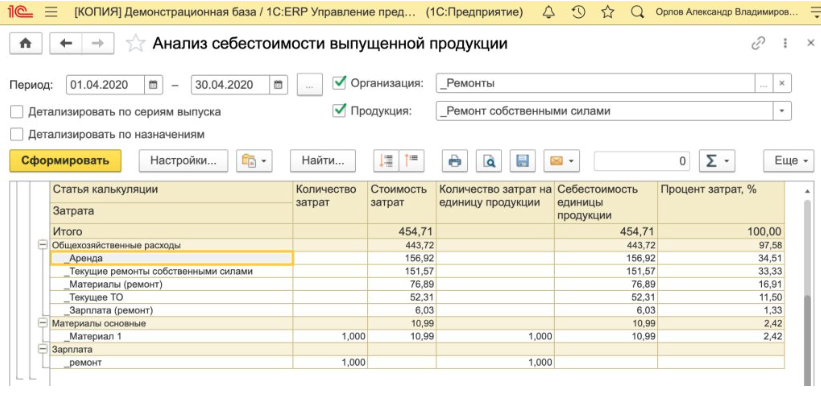
Task: Open favorites star in title bar
Action: coord(607,13)
